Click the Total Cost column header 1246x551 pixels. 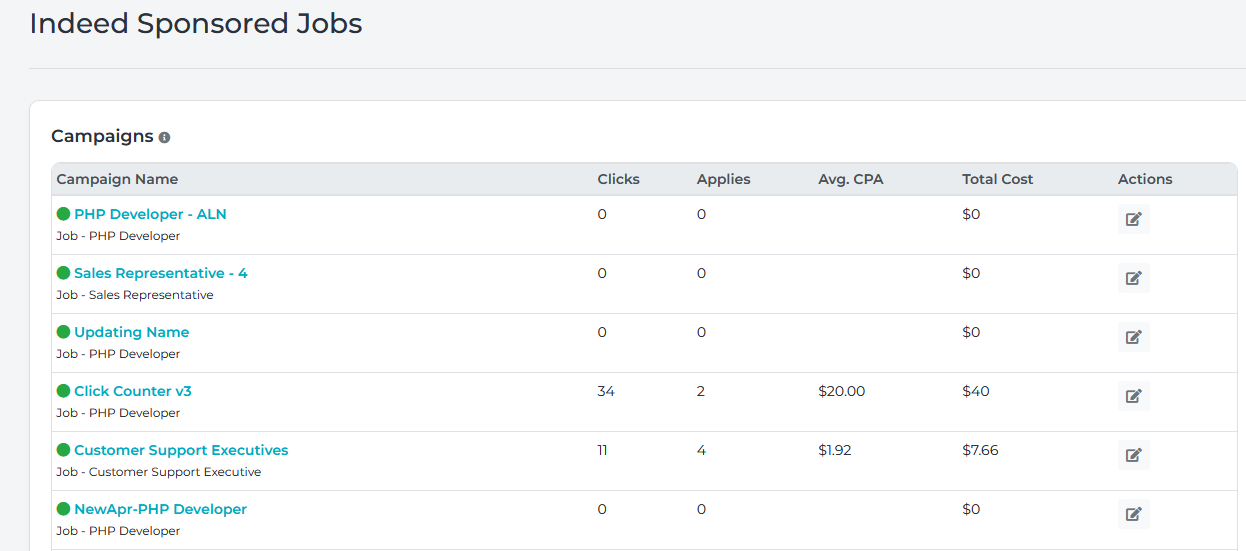997,179
